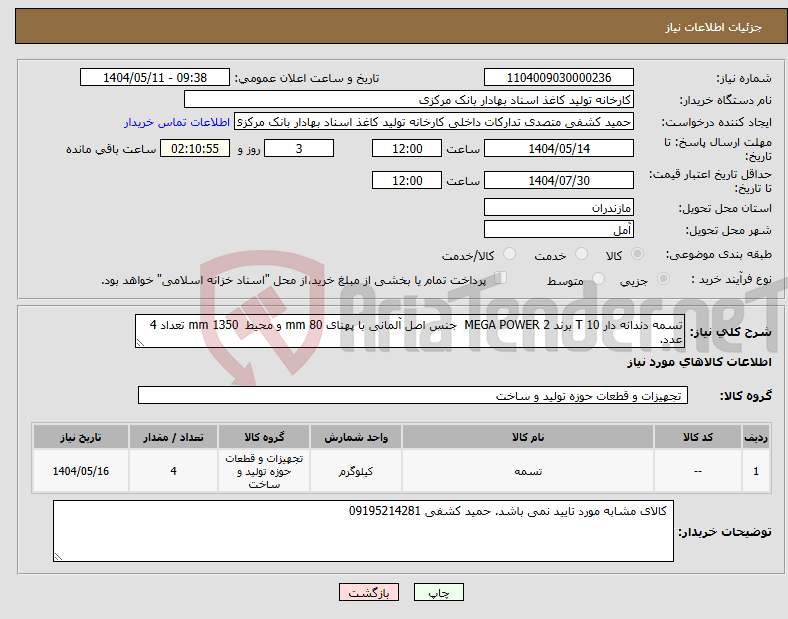Select the جزیی purchase type radio
Screen dimensions: 788x619
663,278
